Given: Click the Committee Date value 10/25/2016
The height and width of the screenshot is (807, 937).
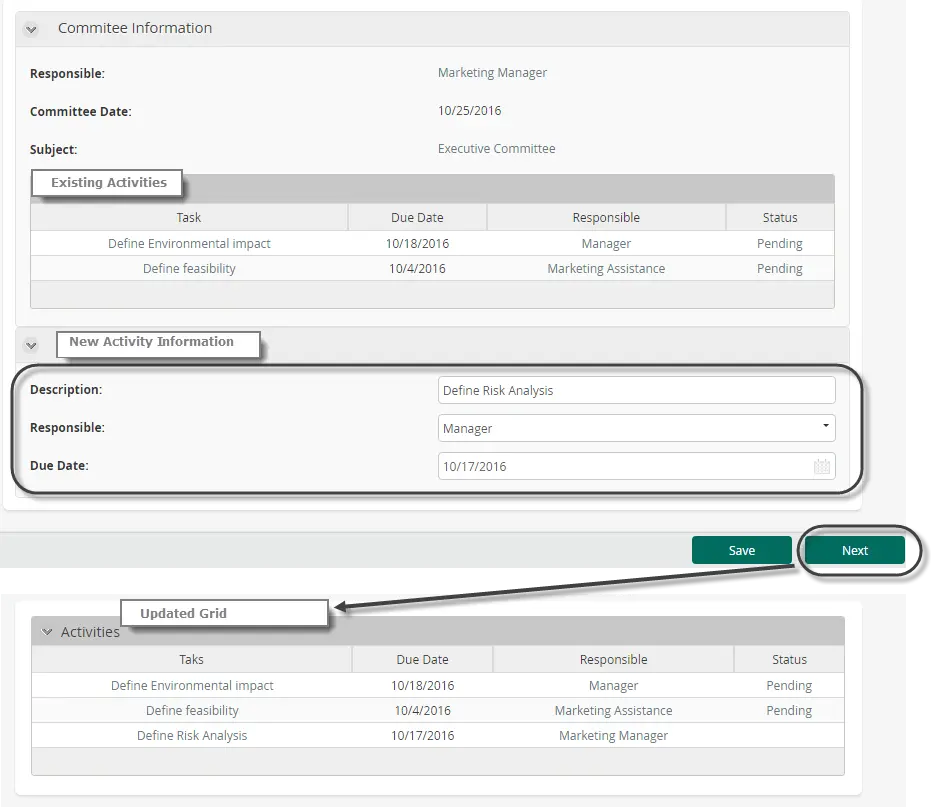Looking at the screenshot, I should point(470,111).
